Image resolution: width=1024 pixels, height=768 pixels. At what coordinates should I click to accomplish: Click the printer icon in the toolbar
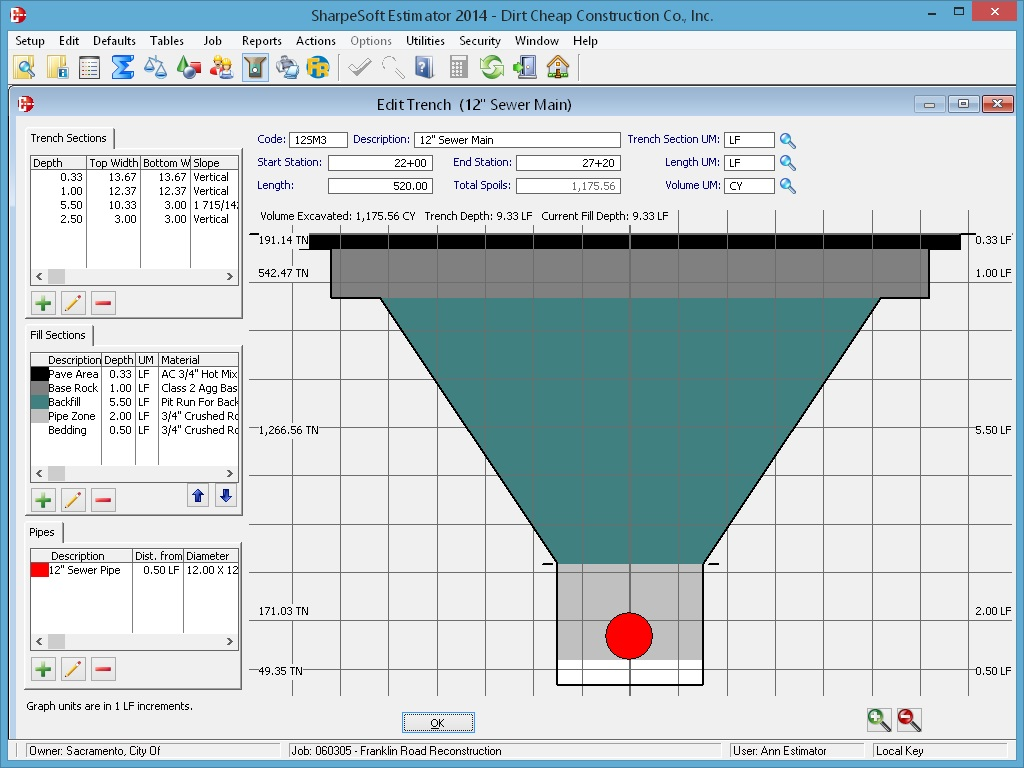coord(287,67)
